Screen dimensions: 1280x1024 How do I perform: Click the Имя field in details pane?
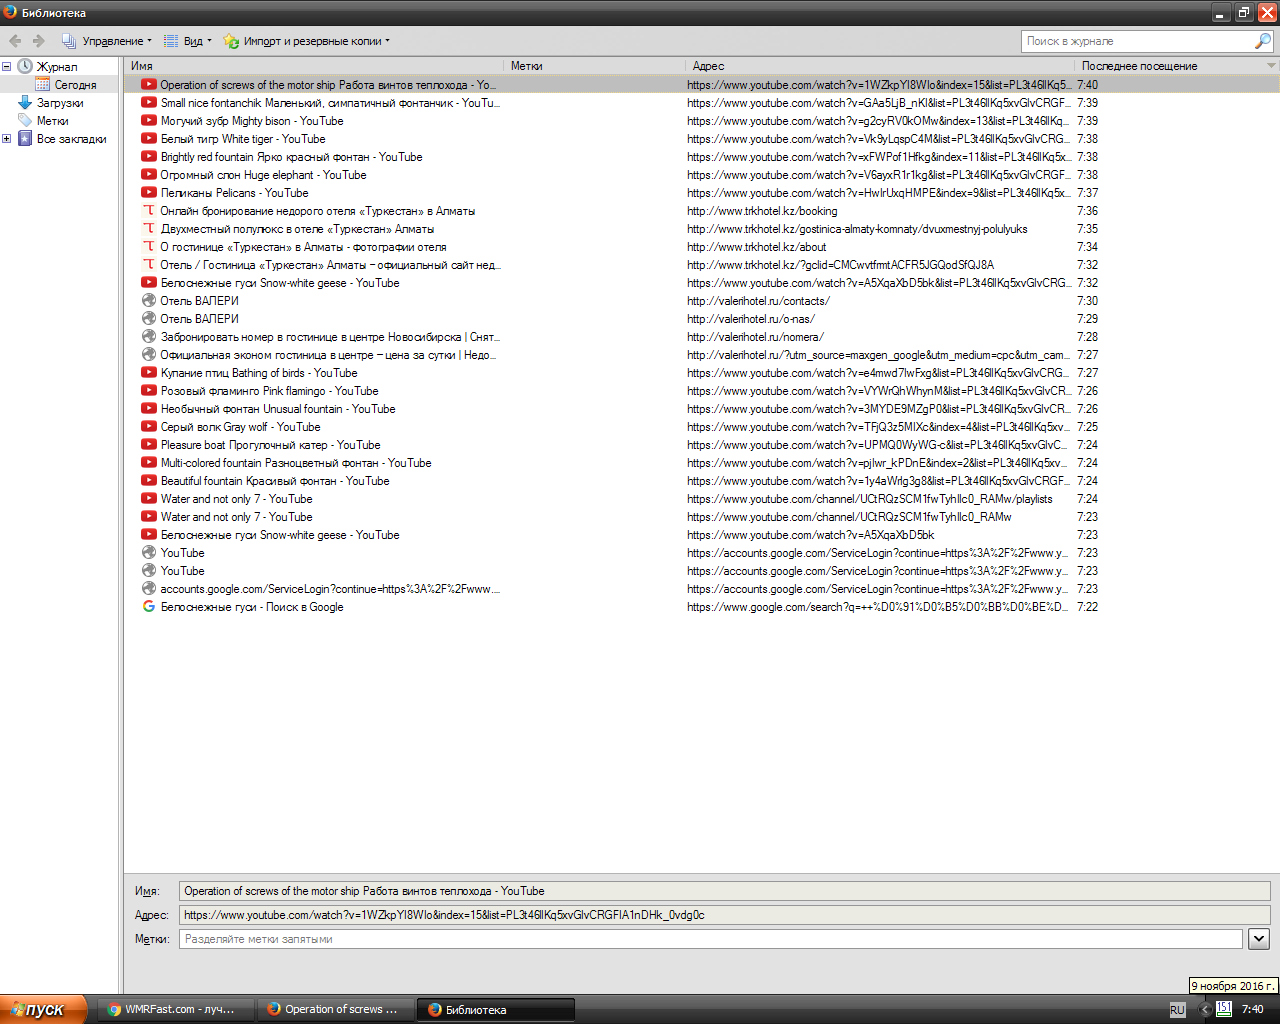click(x=724, y=891)
